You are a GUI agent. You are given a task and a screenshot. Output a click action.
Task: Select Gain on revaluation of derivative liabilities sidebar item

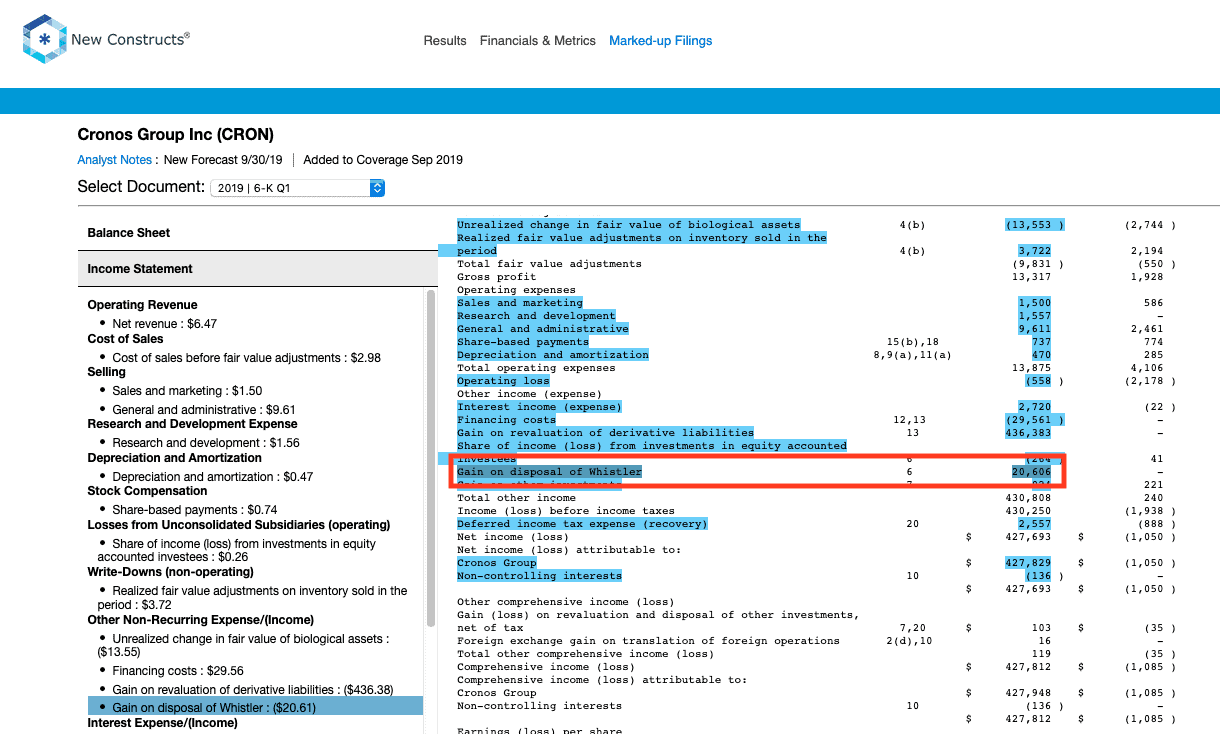(253, 690)
